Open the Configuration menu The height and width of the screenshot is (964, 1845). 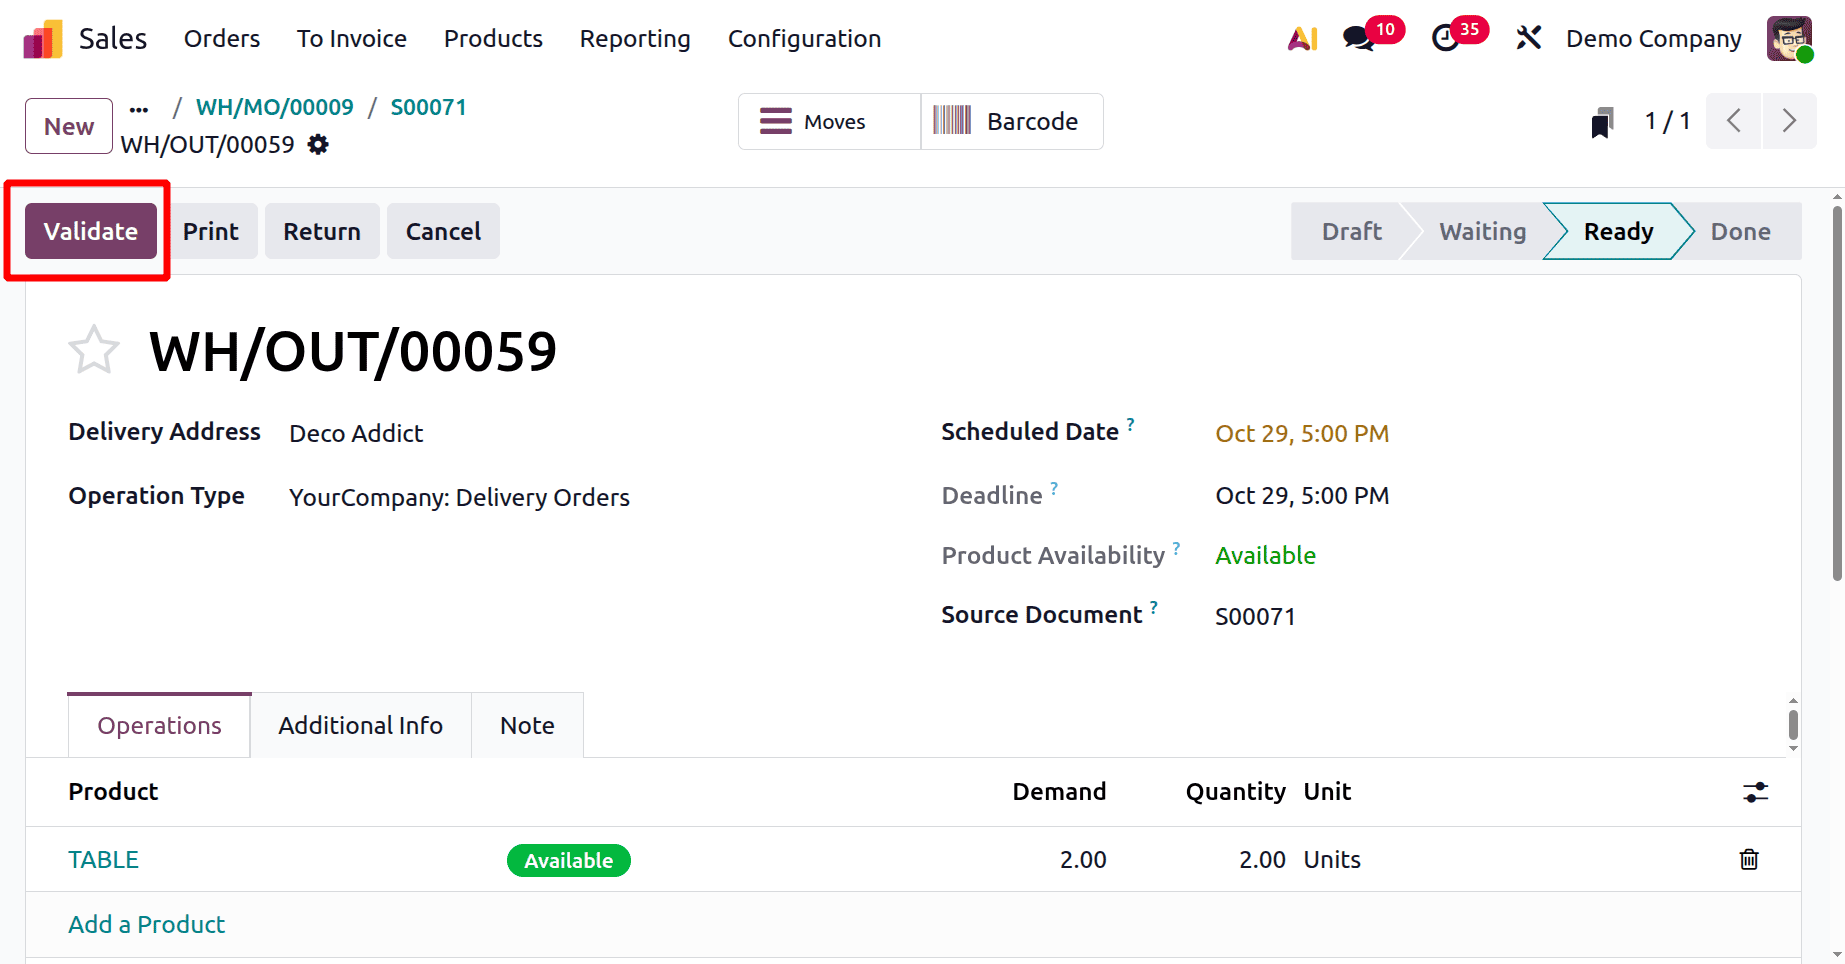point(804,39)
